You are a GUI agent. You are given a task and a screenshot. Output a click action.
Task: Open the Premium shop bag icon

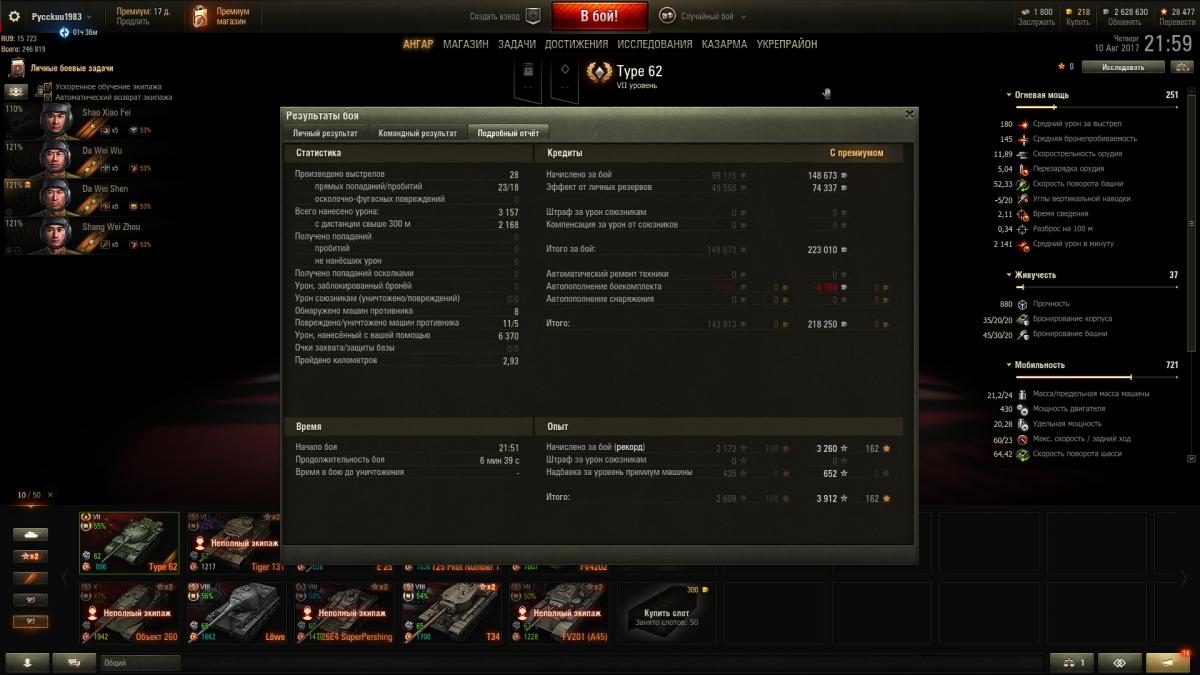coord(200,17)
